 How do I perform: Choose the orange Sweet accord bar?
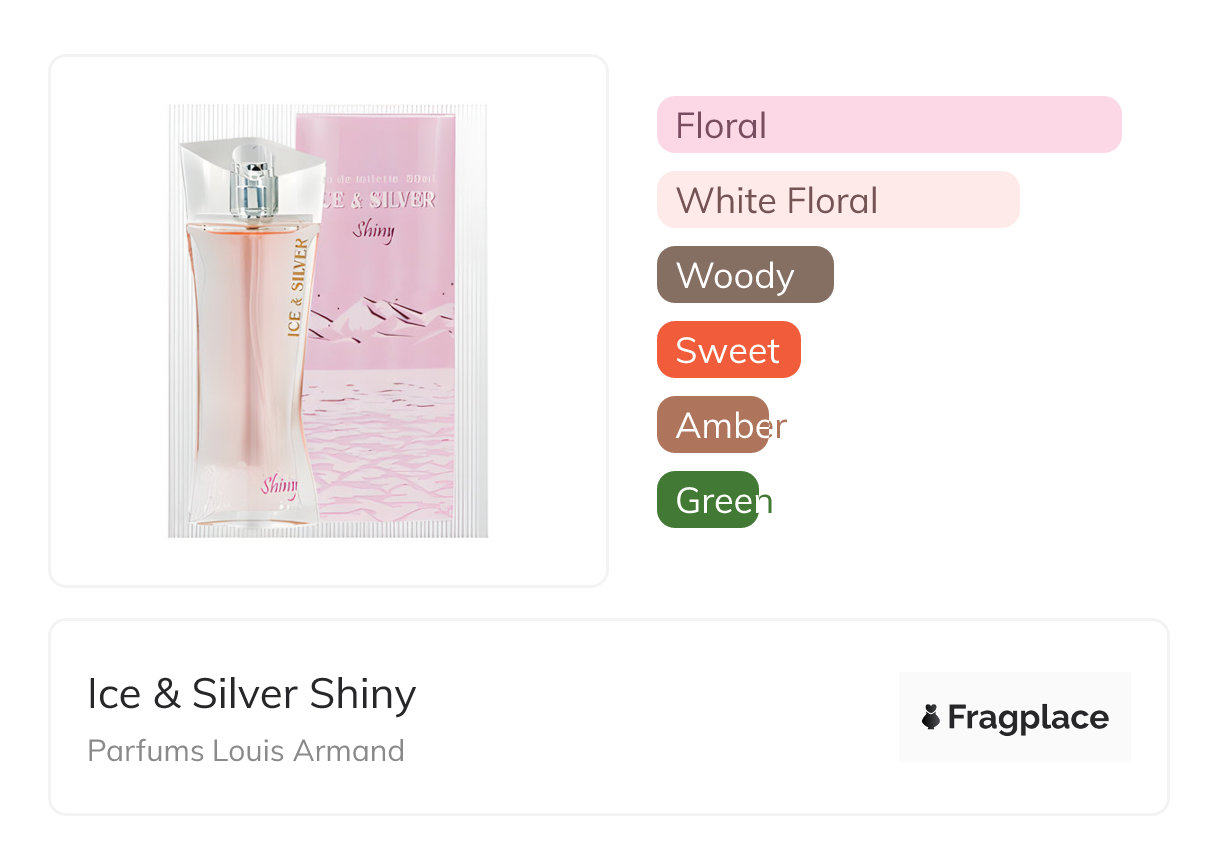[728, 350]
